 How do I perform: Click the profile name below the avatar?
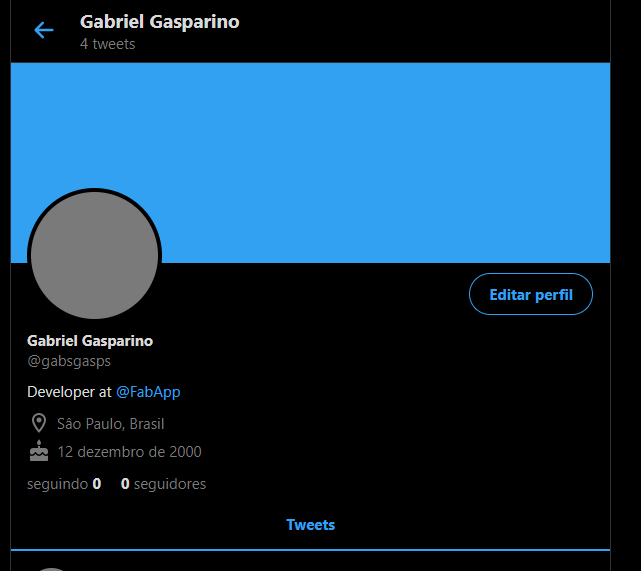point(90,341)
